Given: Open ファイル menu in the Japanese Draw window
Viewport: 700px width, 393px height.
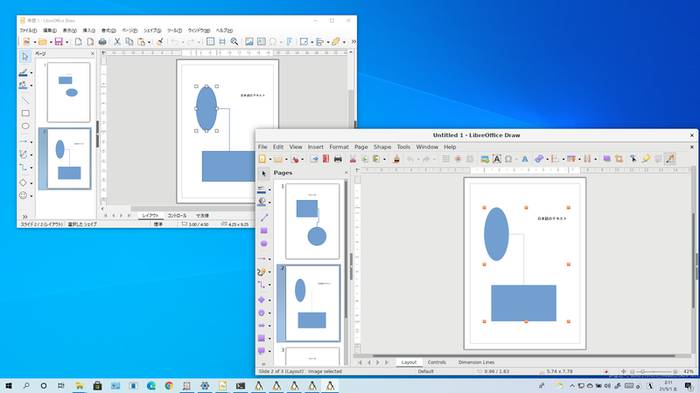Looking at the screenshot, I should click(28, 30).
